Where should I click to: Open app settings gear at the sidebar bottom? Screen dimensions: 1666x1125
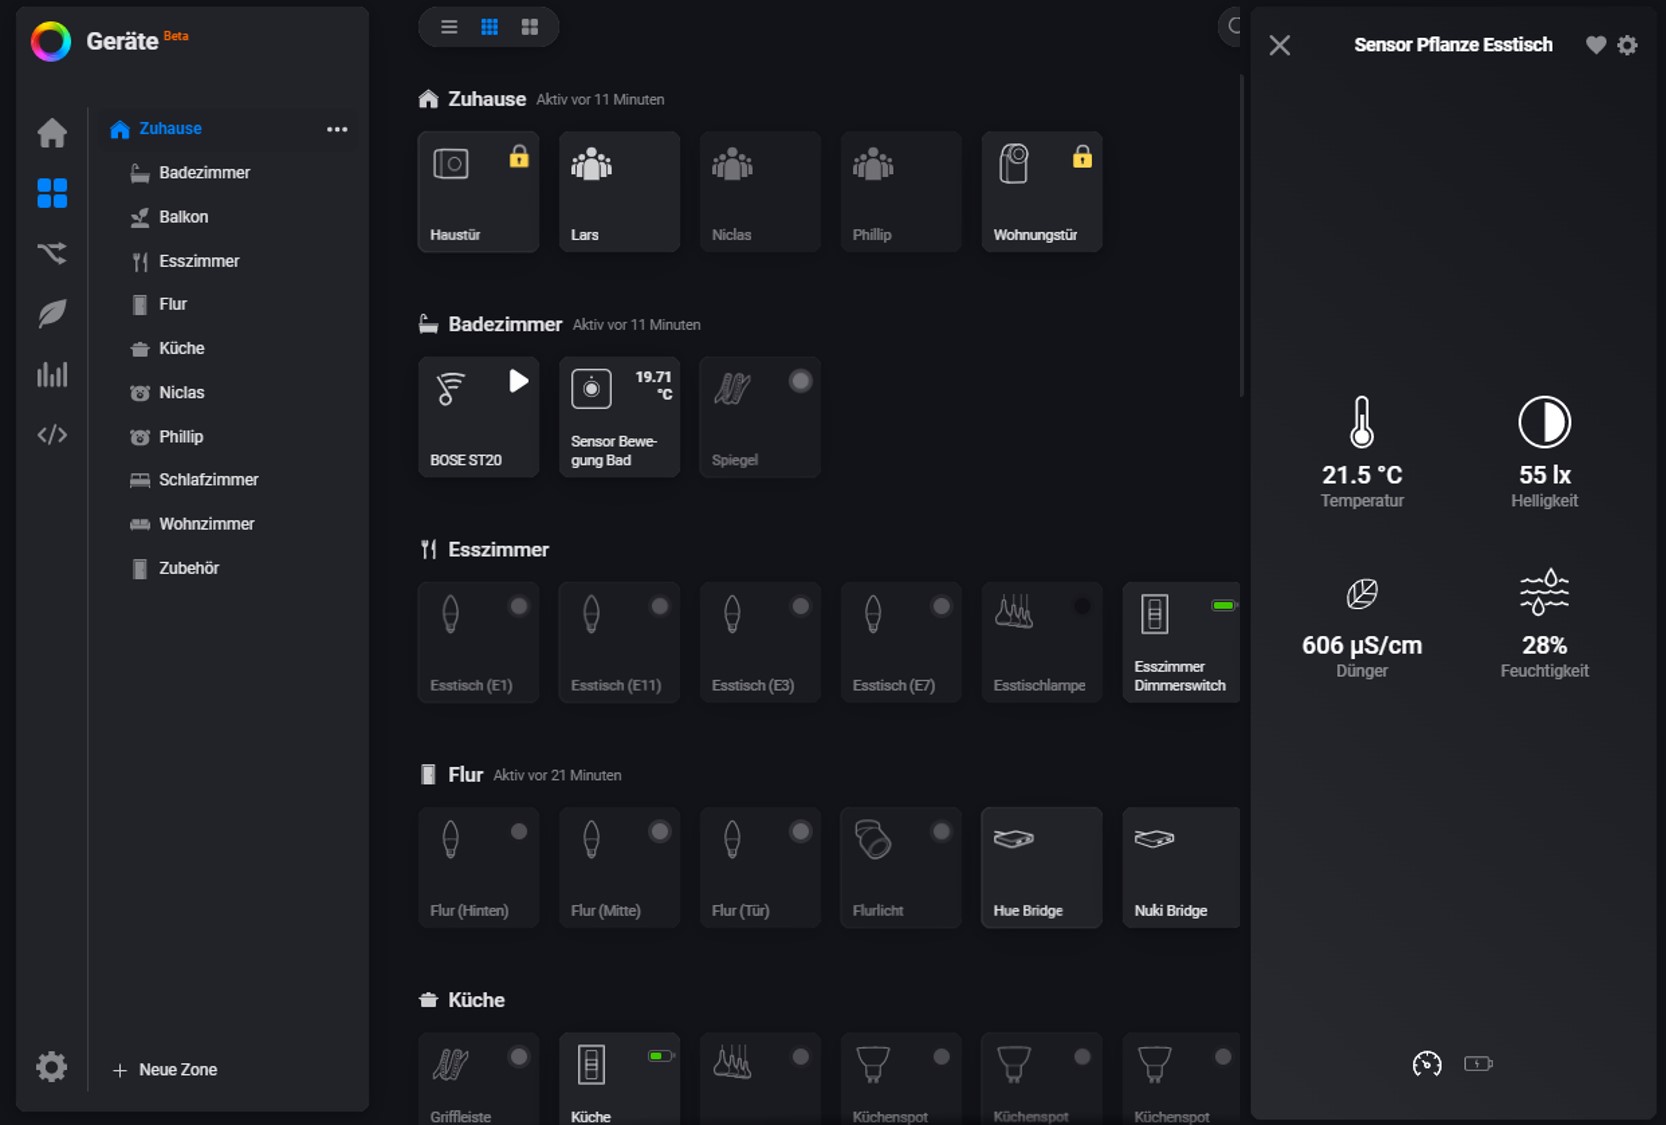point(52,1067)
